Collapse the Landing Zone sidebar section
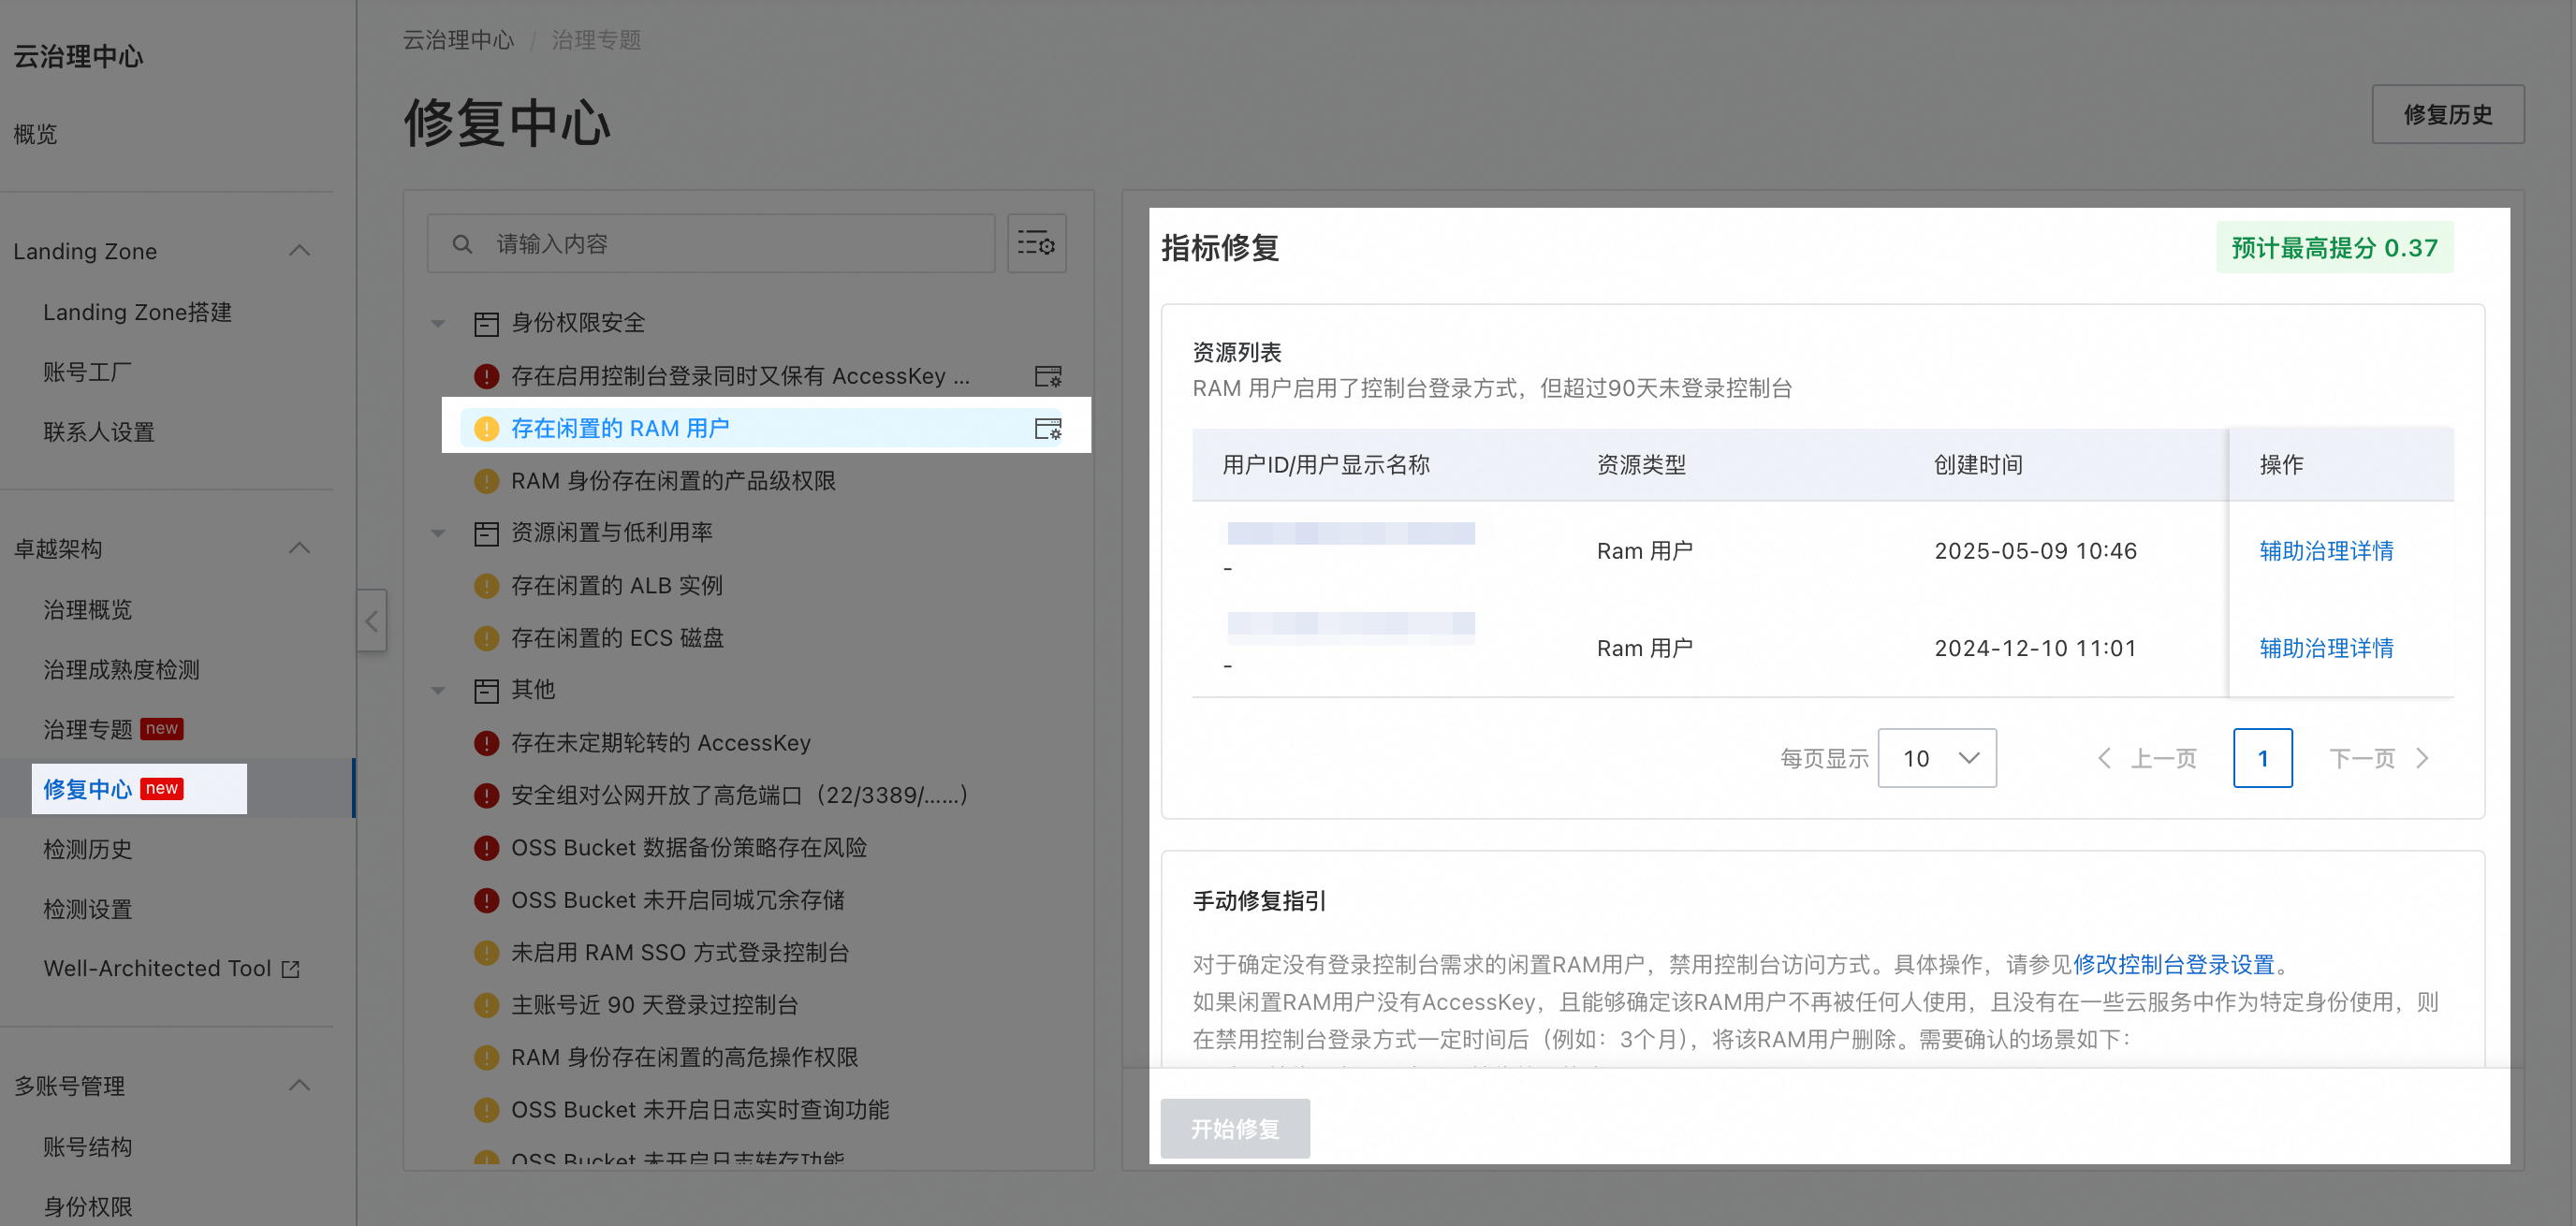The height and width of the screenshot is (1226, 2576). (x=299, y=251)
